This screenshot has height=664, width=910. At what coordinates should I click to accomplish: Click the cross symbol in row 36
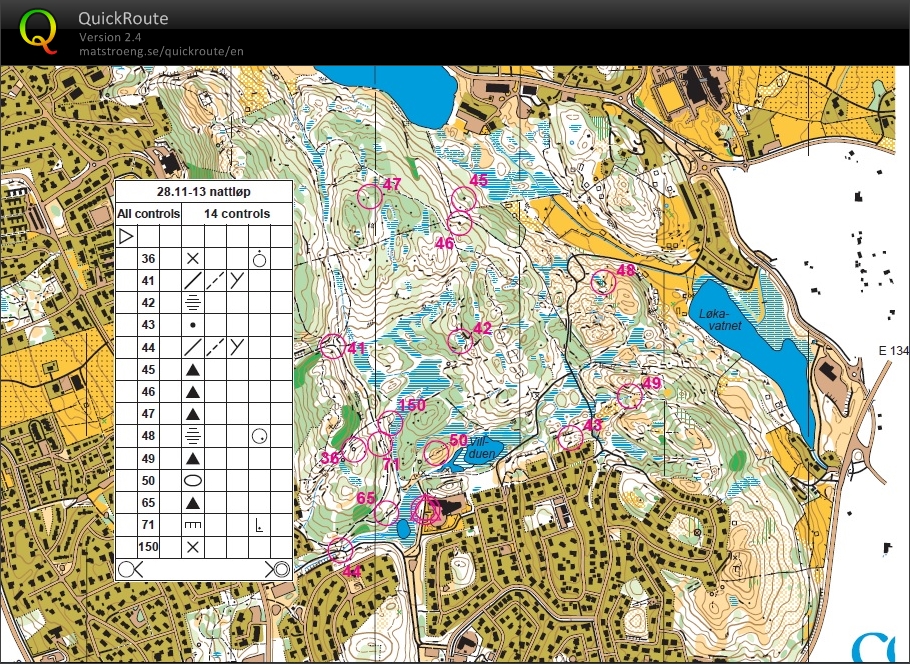[x=192, y=259]
